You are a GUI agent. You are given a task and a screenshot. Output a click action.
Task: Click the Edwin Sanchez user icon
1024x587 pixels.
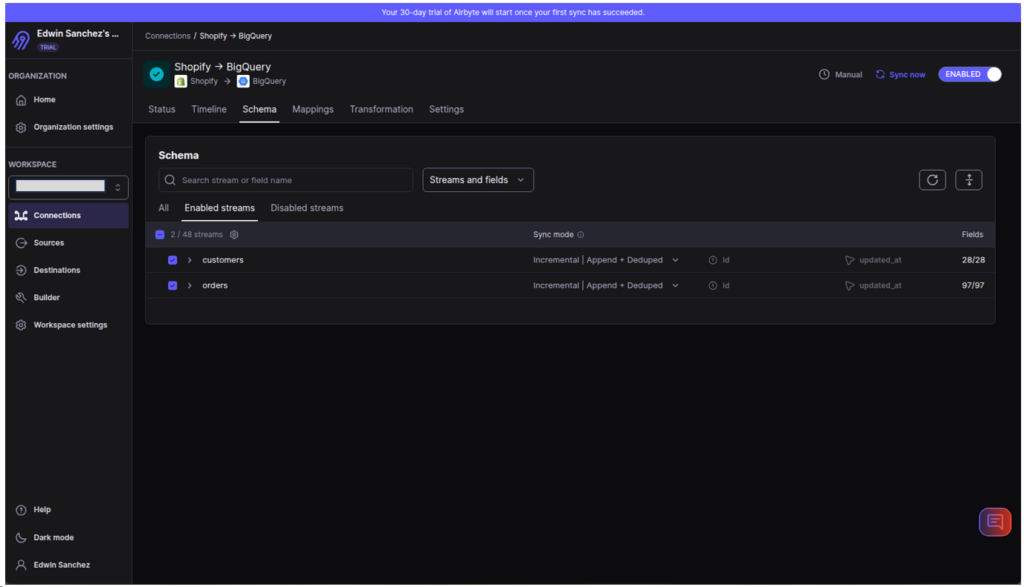click(21, 565)
